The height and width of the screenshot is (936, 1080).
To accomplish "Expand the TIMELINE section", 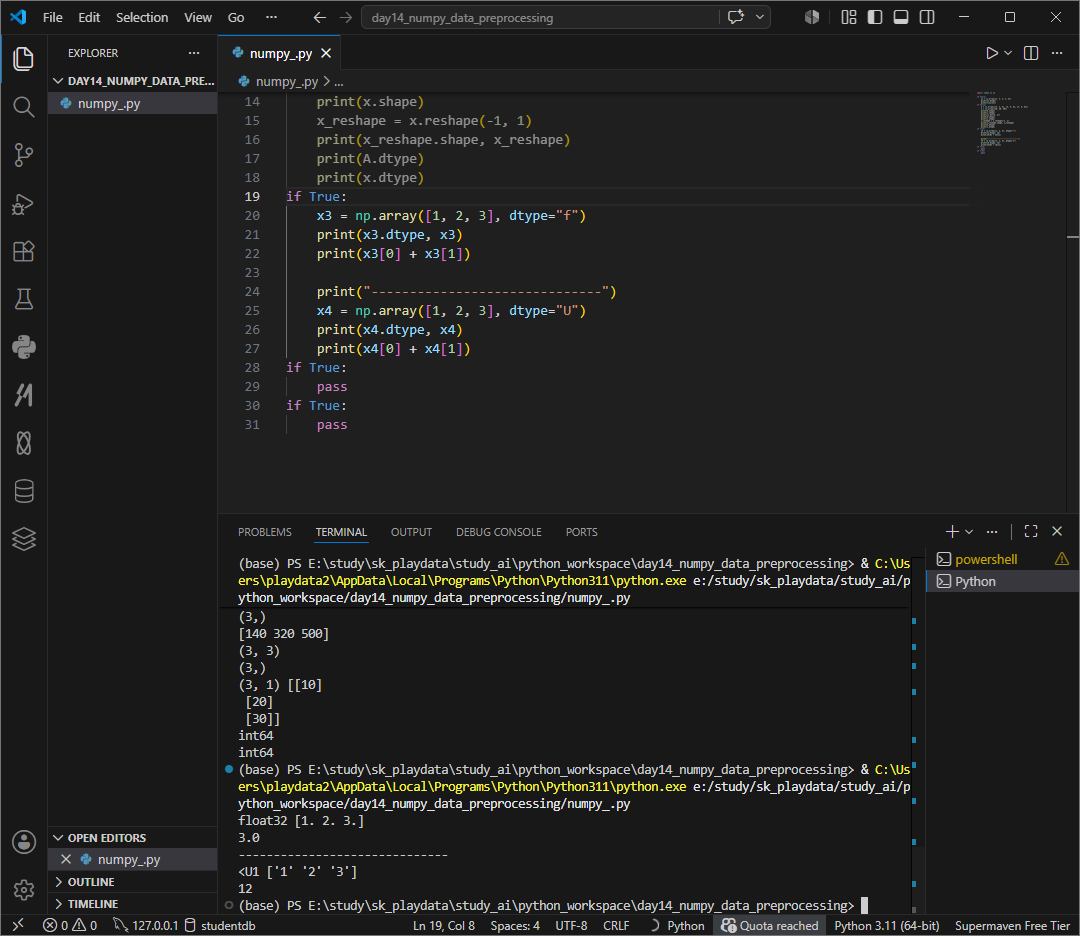I will tap(132, 904).
